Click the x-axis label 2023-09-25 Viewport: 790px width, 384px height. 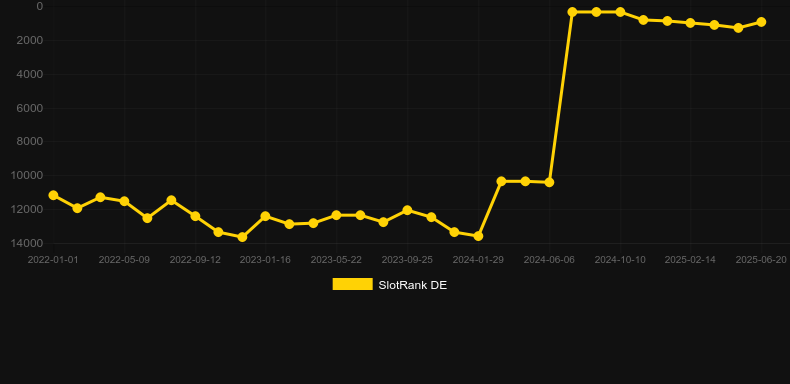(x=407, y=260)
